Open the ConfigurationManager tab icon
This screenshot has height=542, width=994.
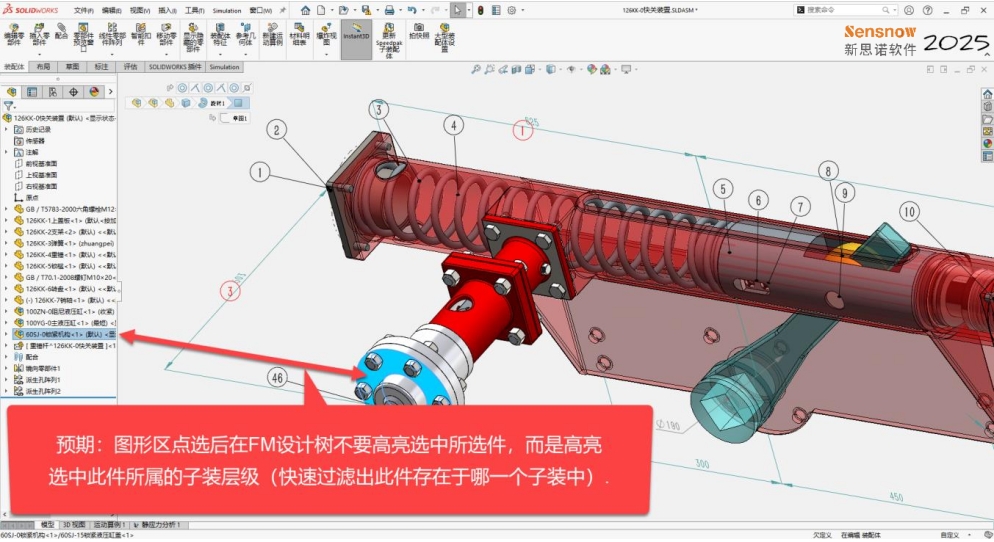click(x=53, y=91)
